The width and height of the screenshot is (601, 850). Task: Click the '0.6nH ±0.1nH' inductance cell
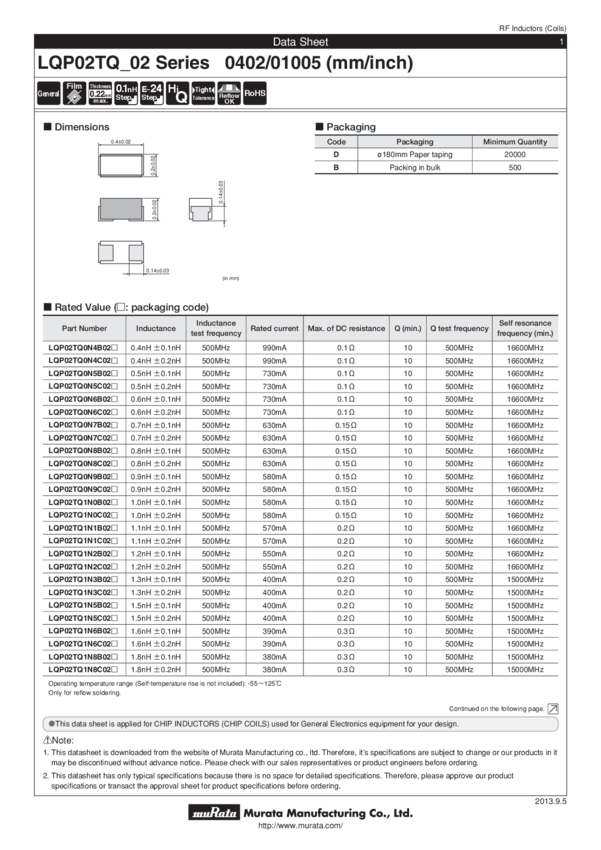coord(156,399)
